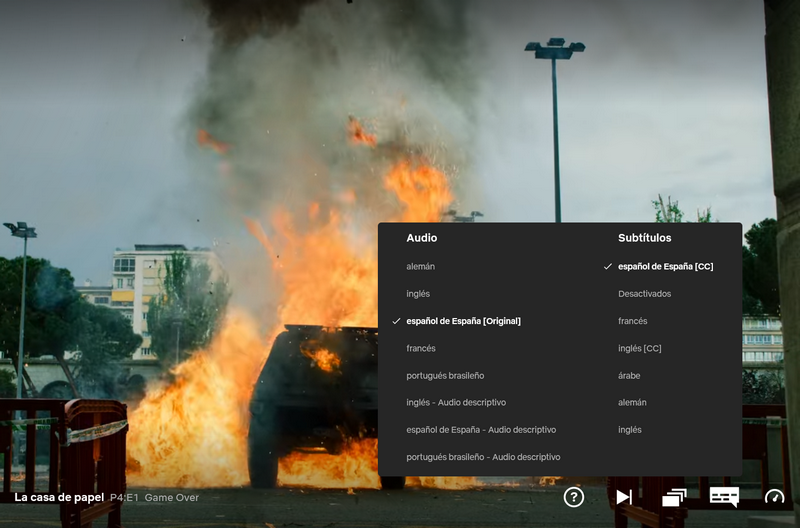Click the Audio column heading
The image size is (800, 528).
421,238
